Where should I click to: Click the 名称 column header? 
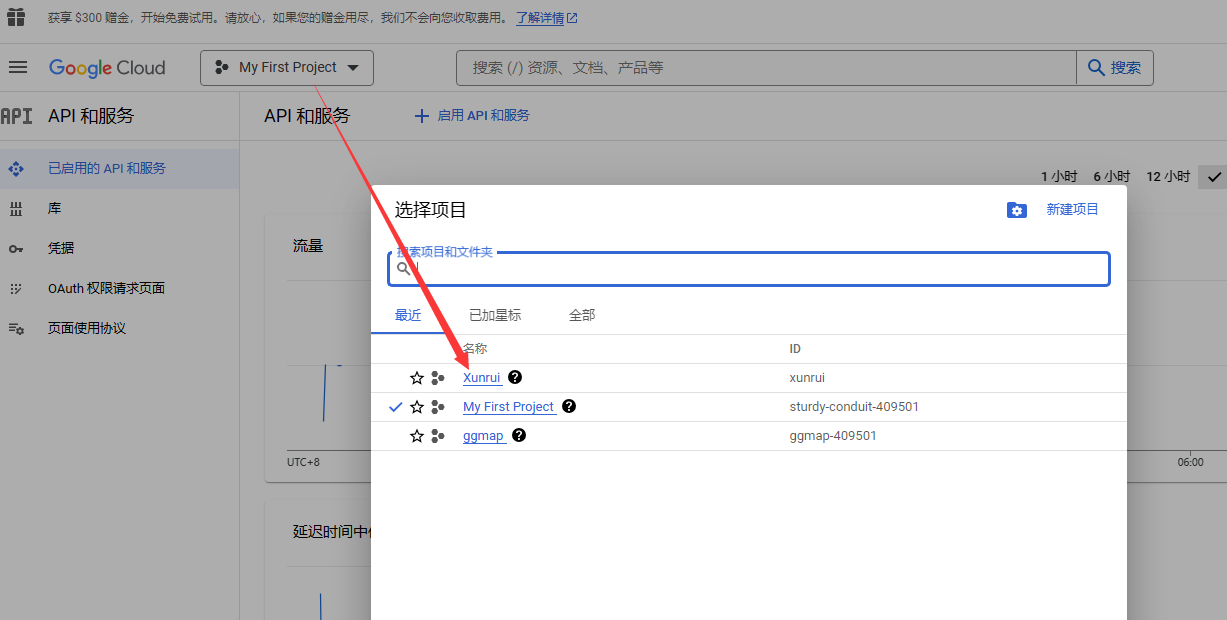coord(475,349)
